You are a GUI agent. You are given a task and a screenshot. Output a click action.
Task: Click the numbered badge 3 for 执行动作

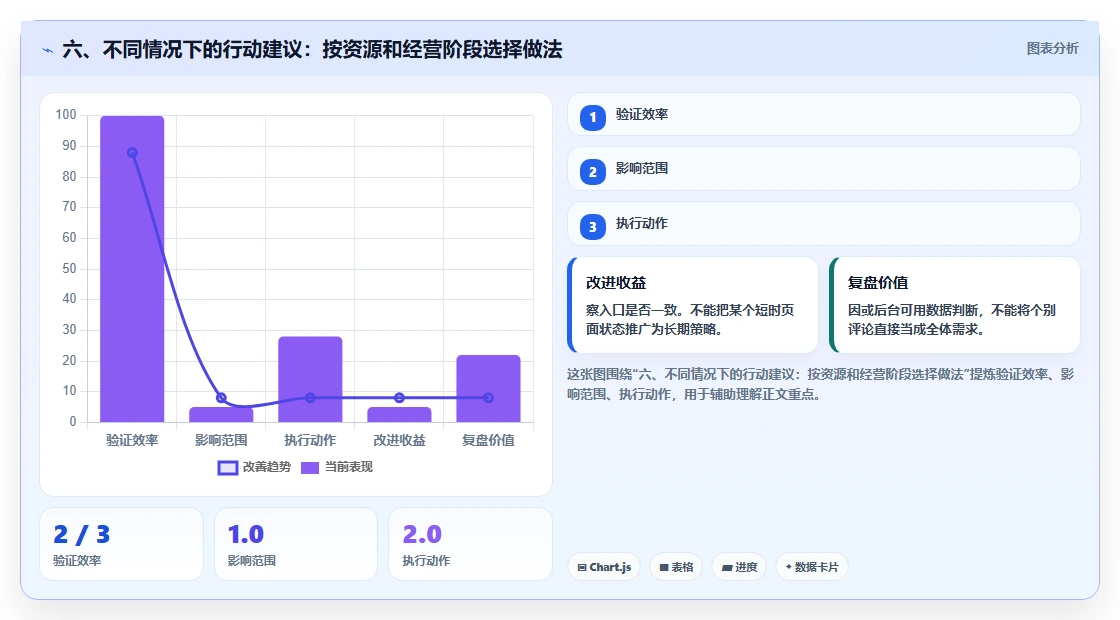coord(593,226)
